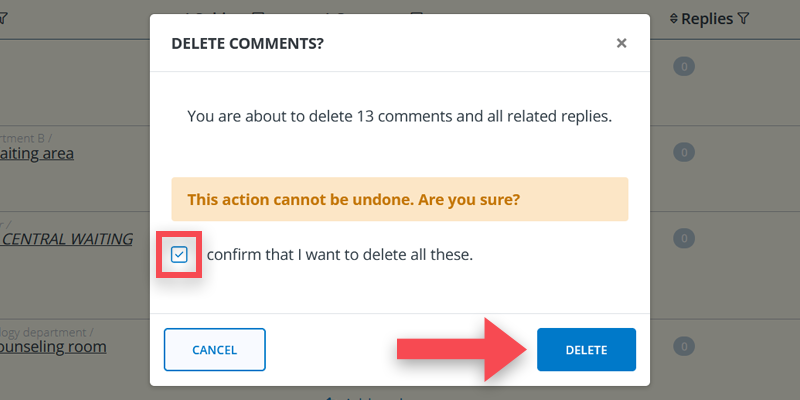The height and width of the screenshot is (400, 800).
Task: Open the Replies column filter funnel
Action: pos(742,18)
